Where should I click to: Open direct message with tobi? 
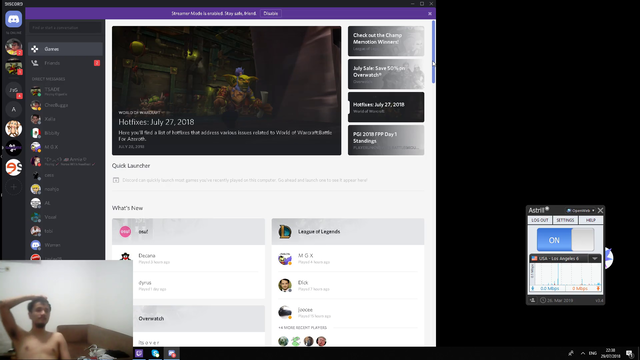pos(65,231)
